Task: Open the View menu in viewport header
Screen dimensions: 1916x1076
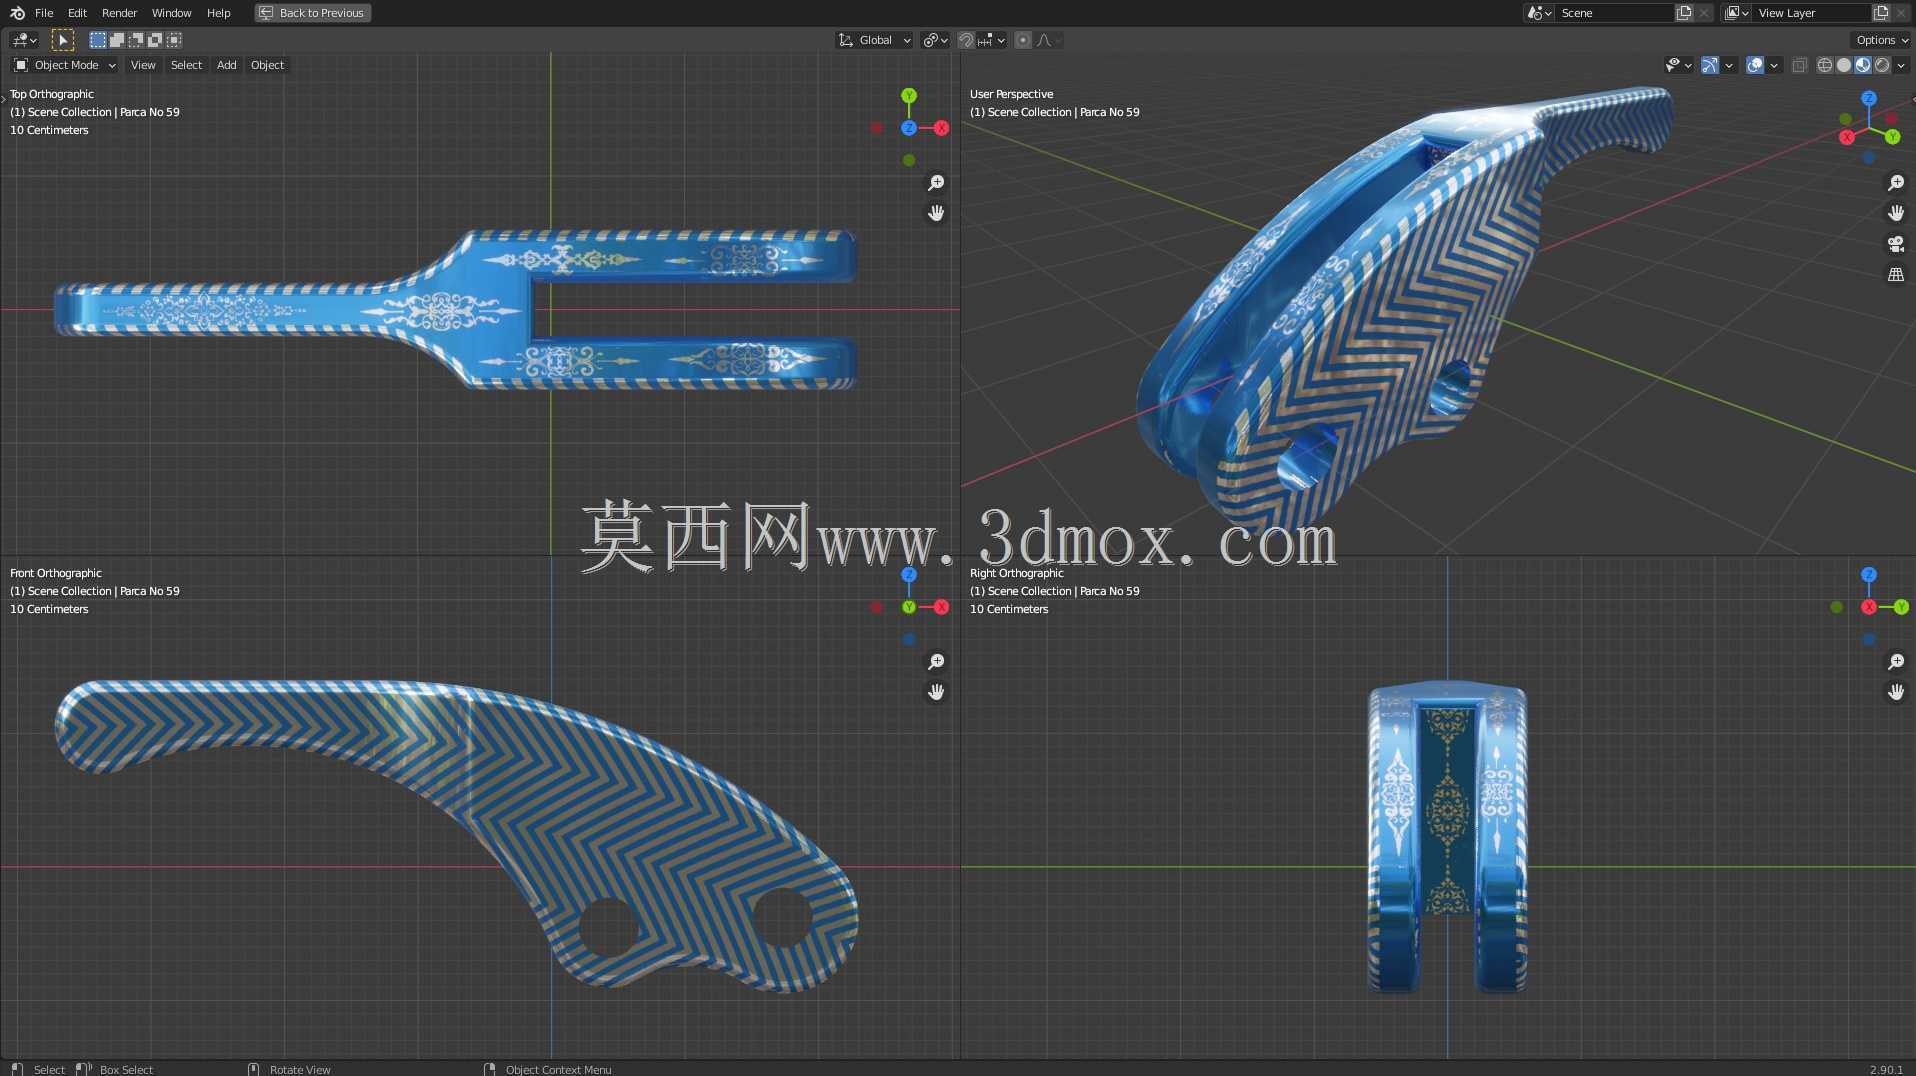Action: tap(143, 65)
